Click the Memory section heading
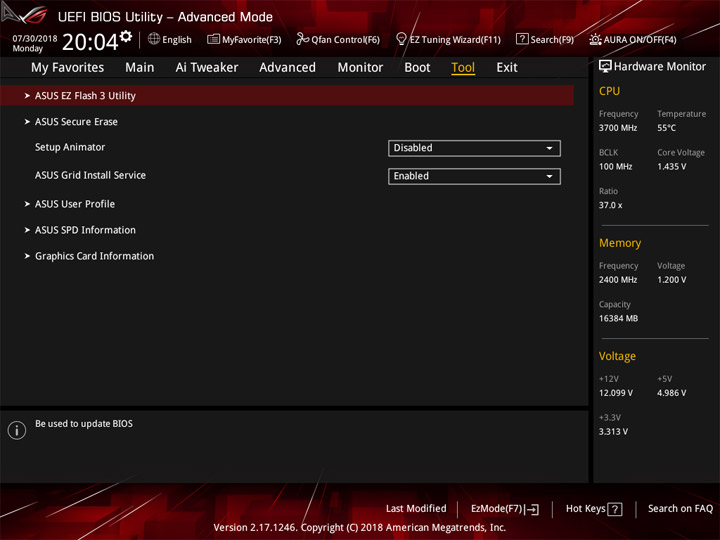720x540 pixels. (x=620, y=243)
